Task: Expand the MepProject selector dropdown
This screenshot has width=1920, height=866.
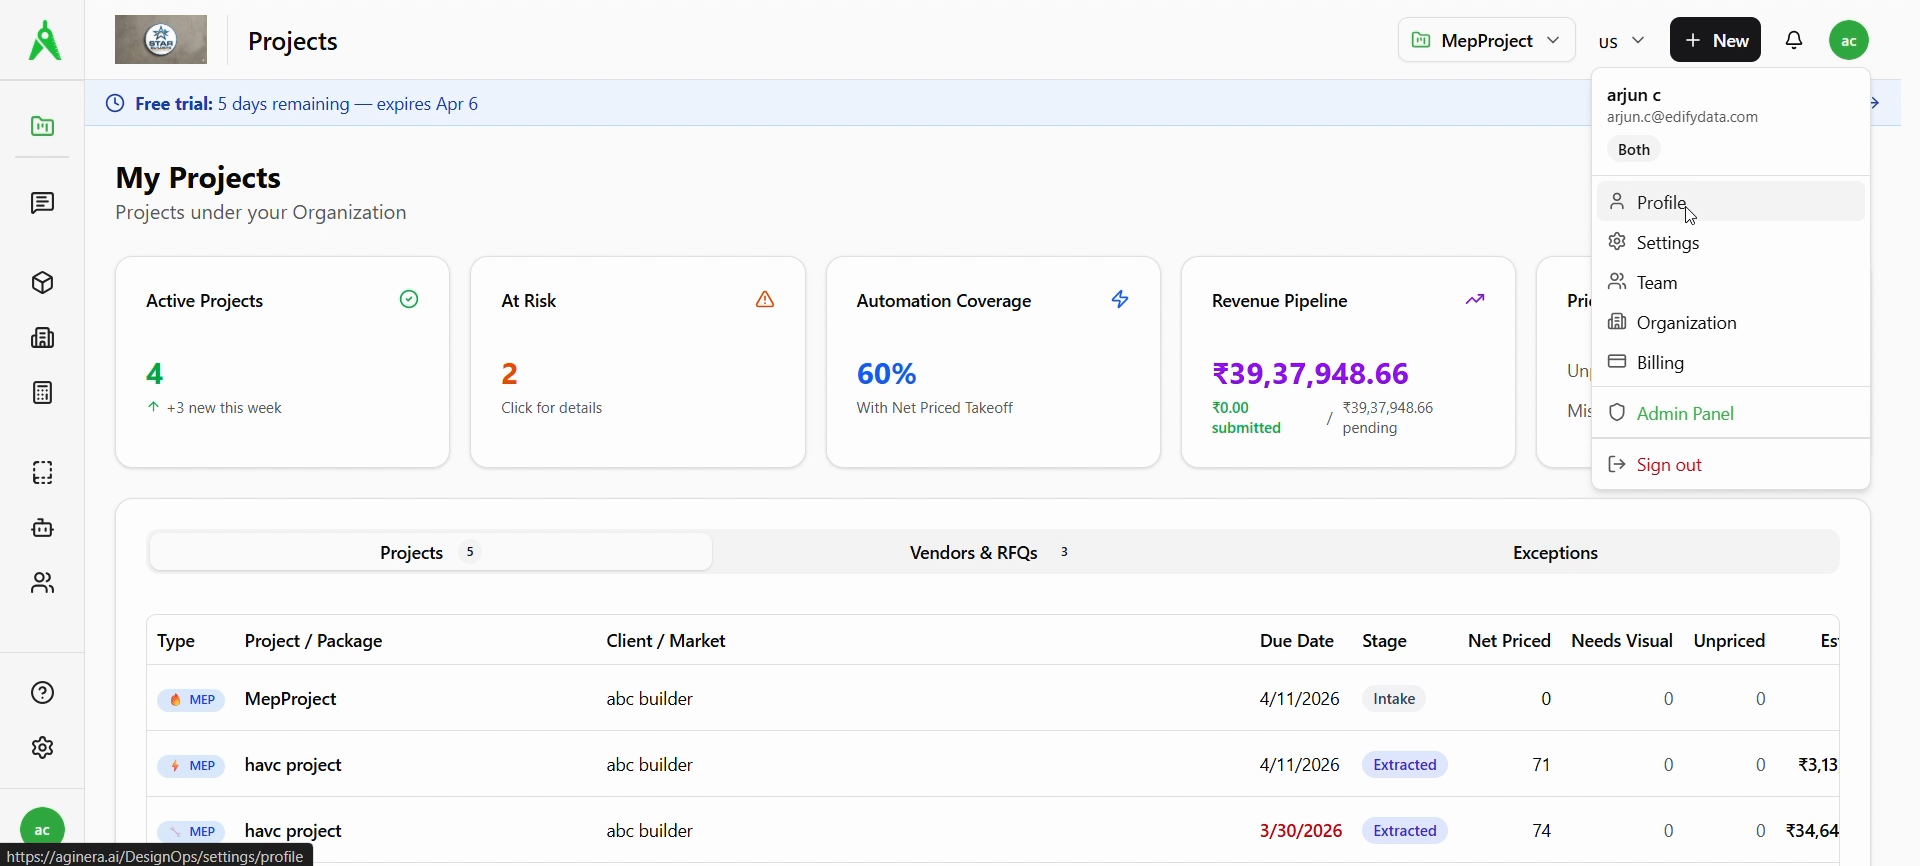Action: 1486,40
